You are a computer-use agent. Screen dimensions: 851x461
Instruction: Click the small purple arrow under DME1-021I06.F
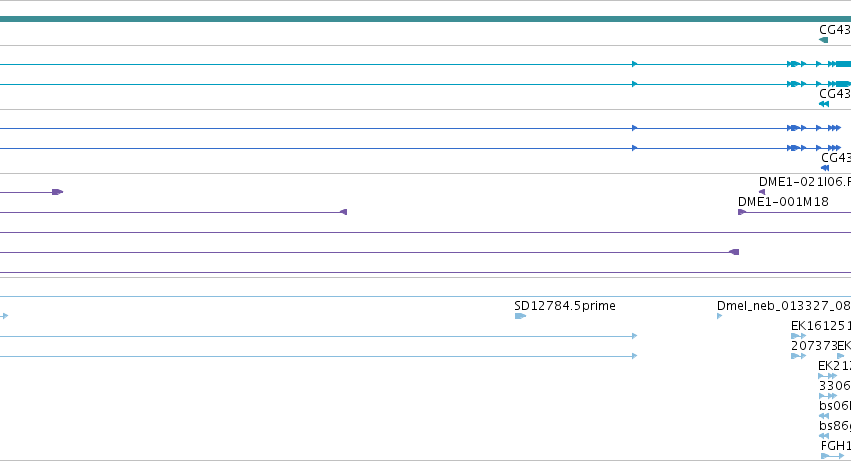762,192
